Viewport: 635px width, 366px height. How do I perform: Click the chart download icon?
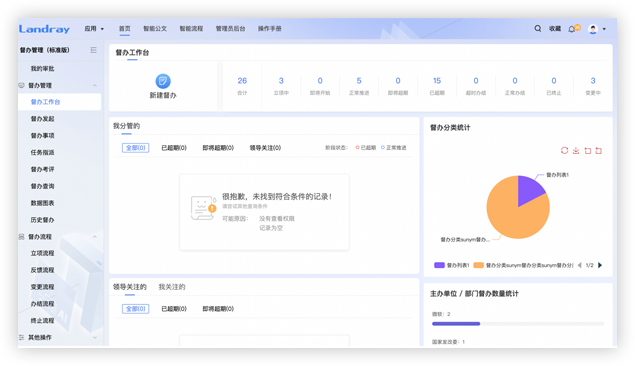(576, 151)
